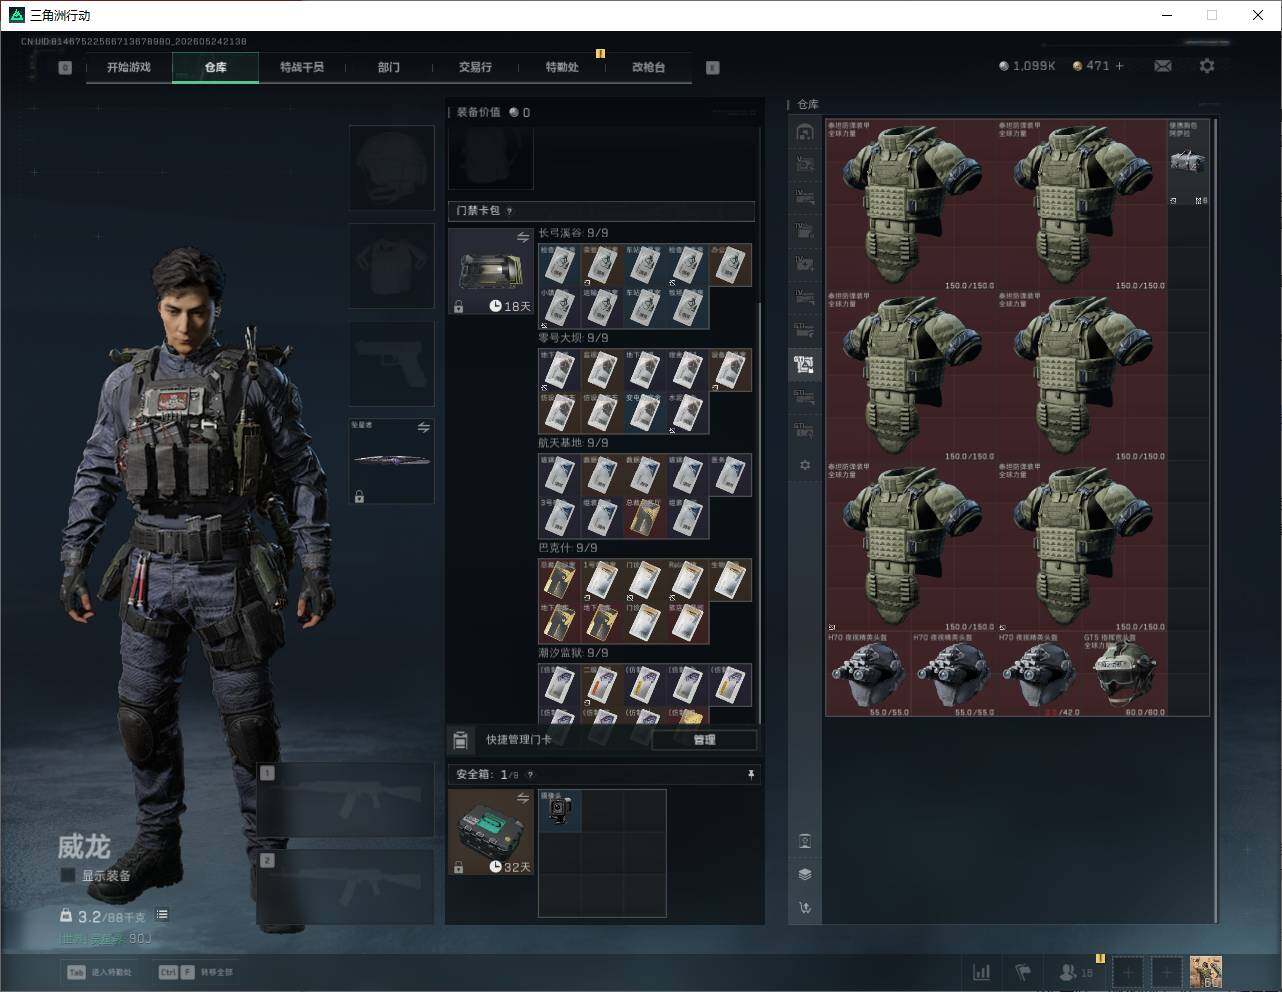The width and height of the screenshot is (1282, 992).
Task: Select the first H70 夜视精英头盔
Action: [x=868, y=674]
